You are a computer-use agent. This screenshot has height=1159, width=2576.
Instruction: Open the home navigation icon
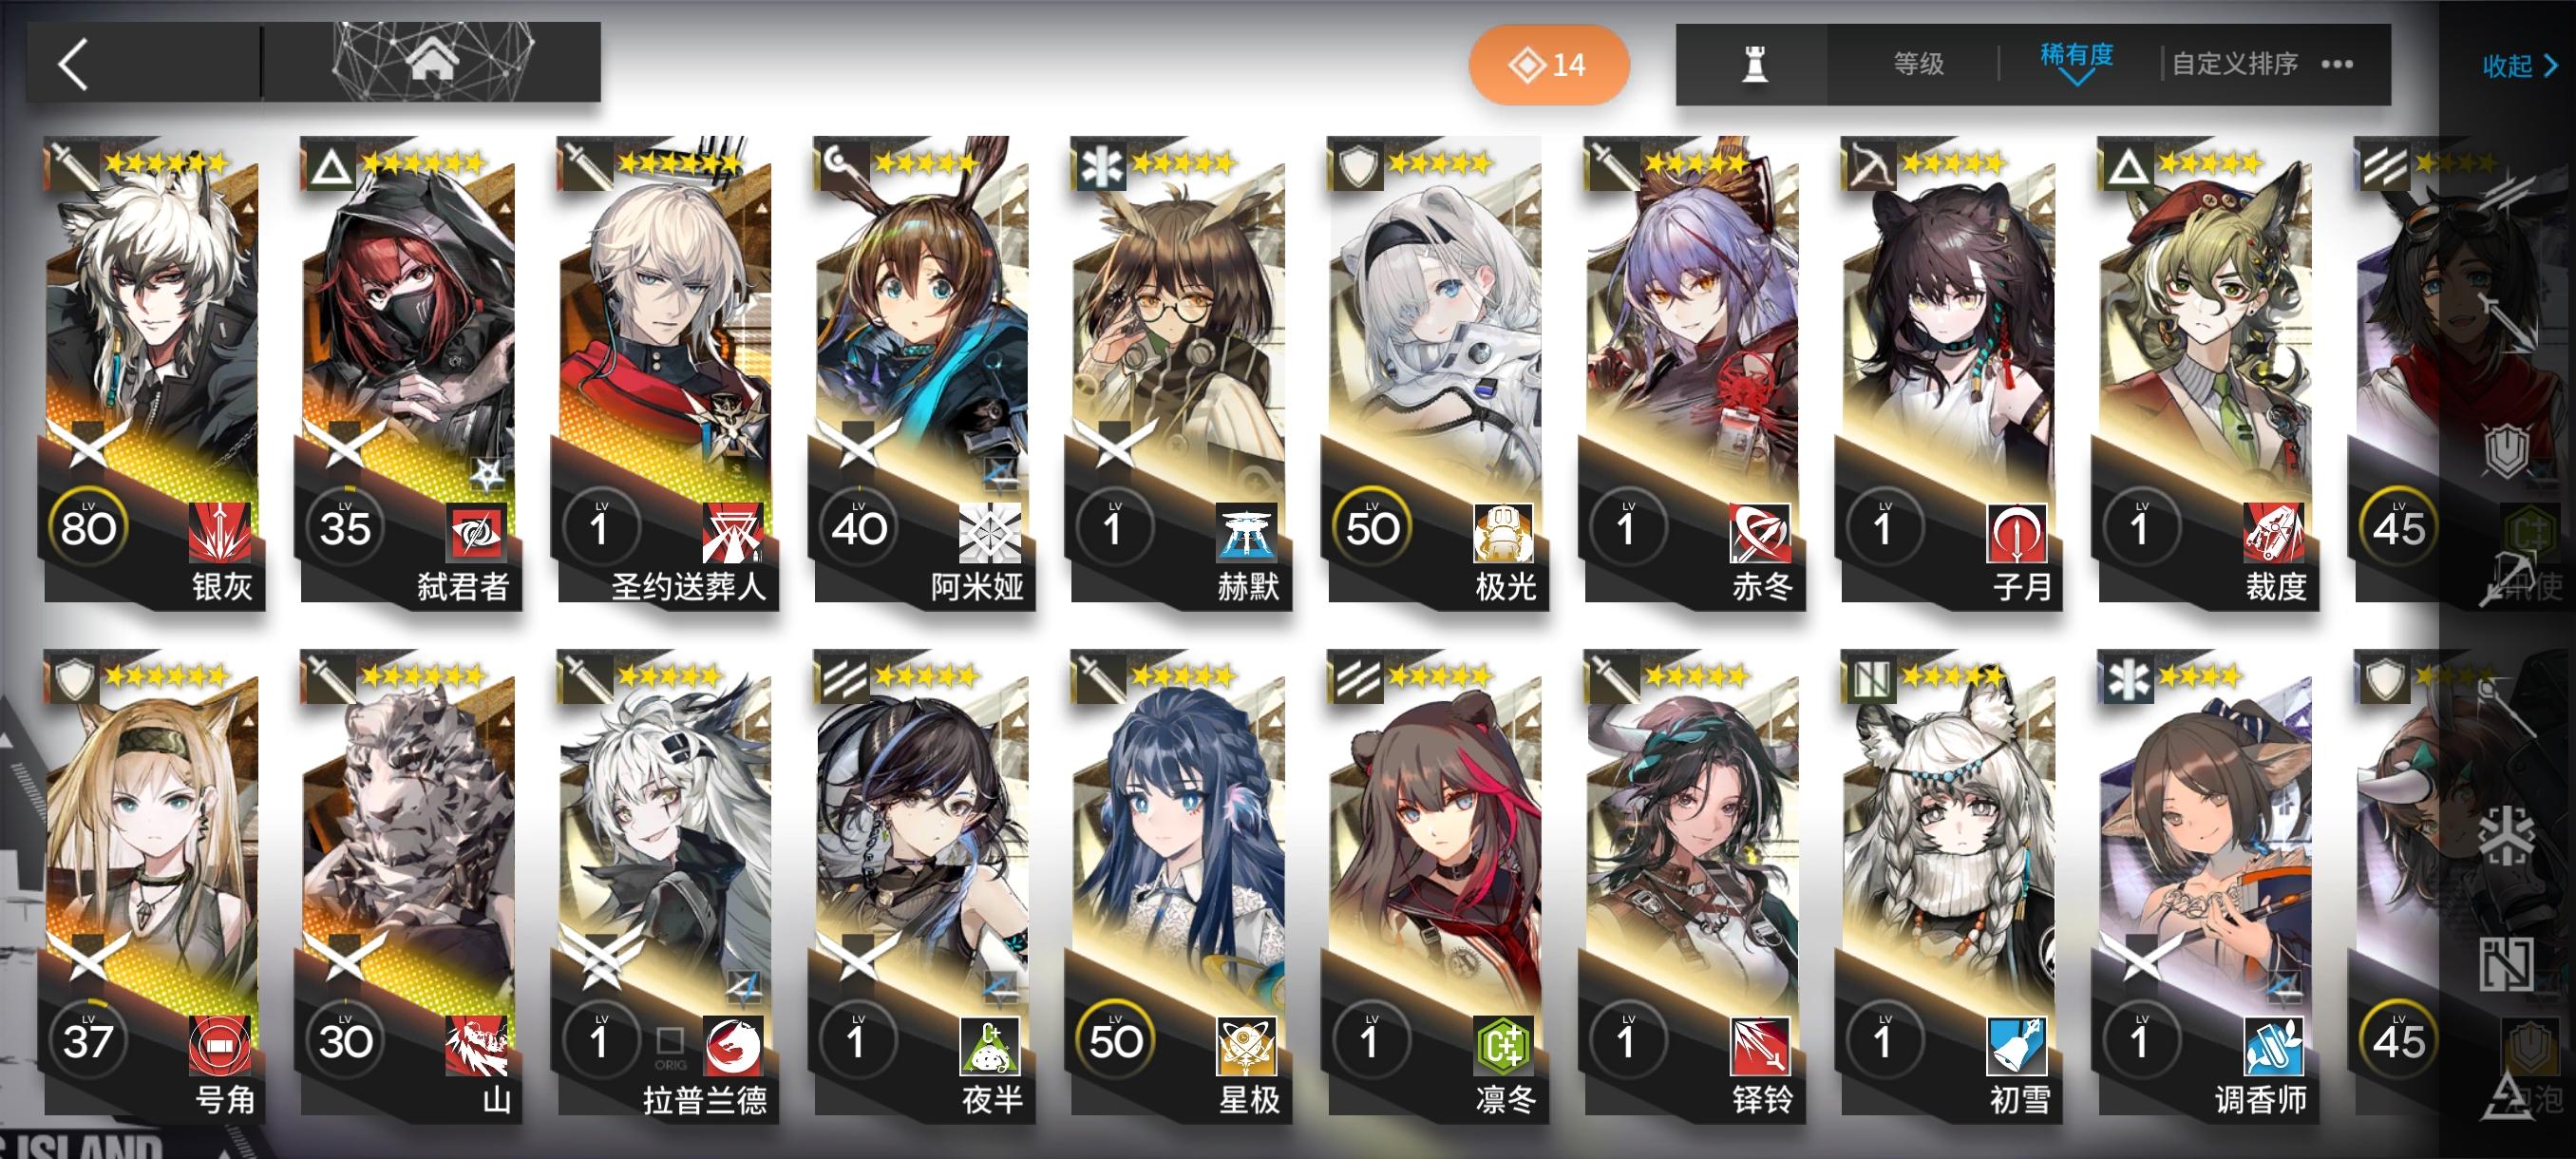(x=432, y=61)
